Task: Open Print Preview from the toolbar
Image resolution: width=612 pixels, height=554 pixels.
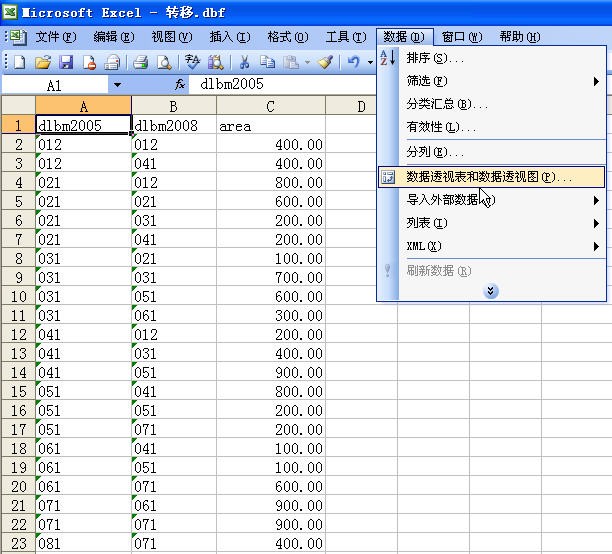Action: pyautogui.click(x=163, y=62)
